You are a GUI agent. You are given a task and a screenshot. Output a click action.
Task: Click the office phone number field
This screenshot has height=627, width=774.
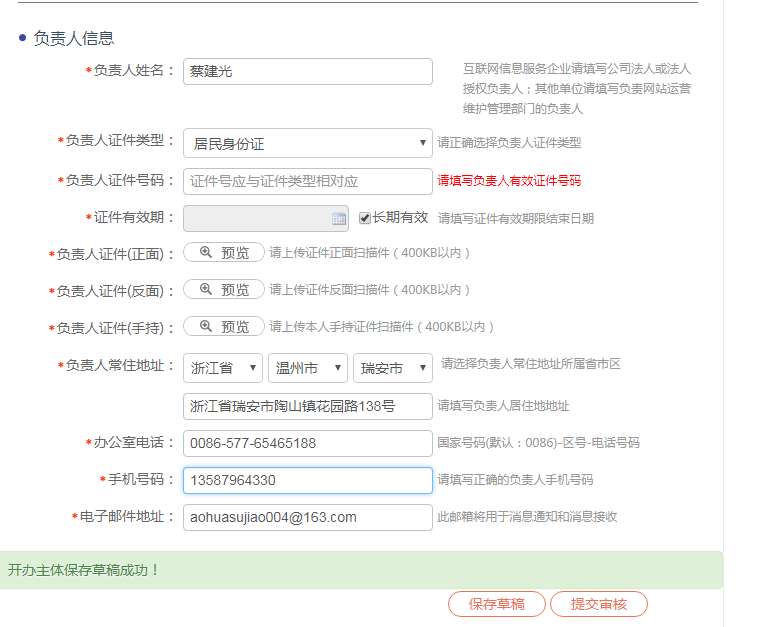click(307, 443)
